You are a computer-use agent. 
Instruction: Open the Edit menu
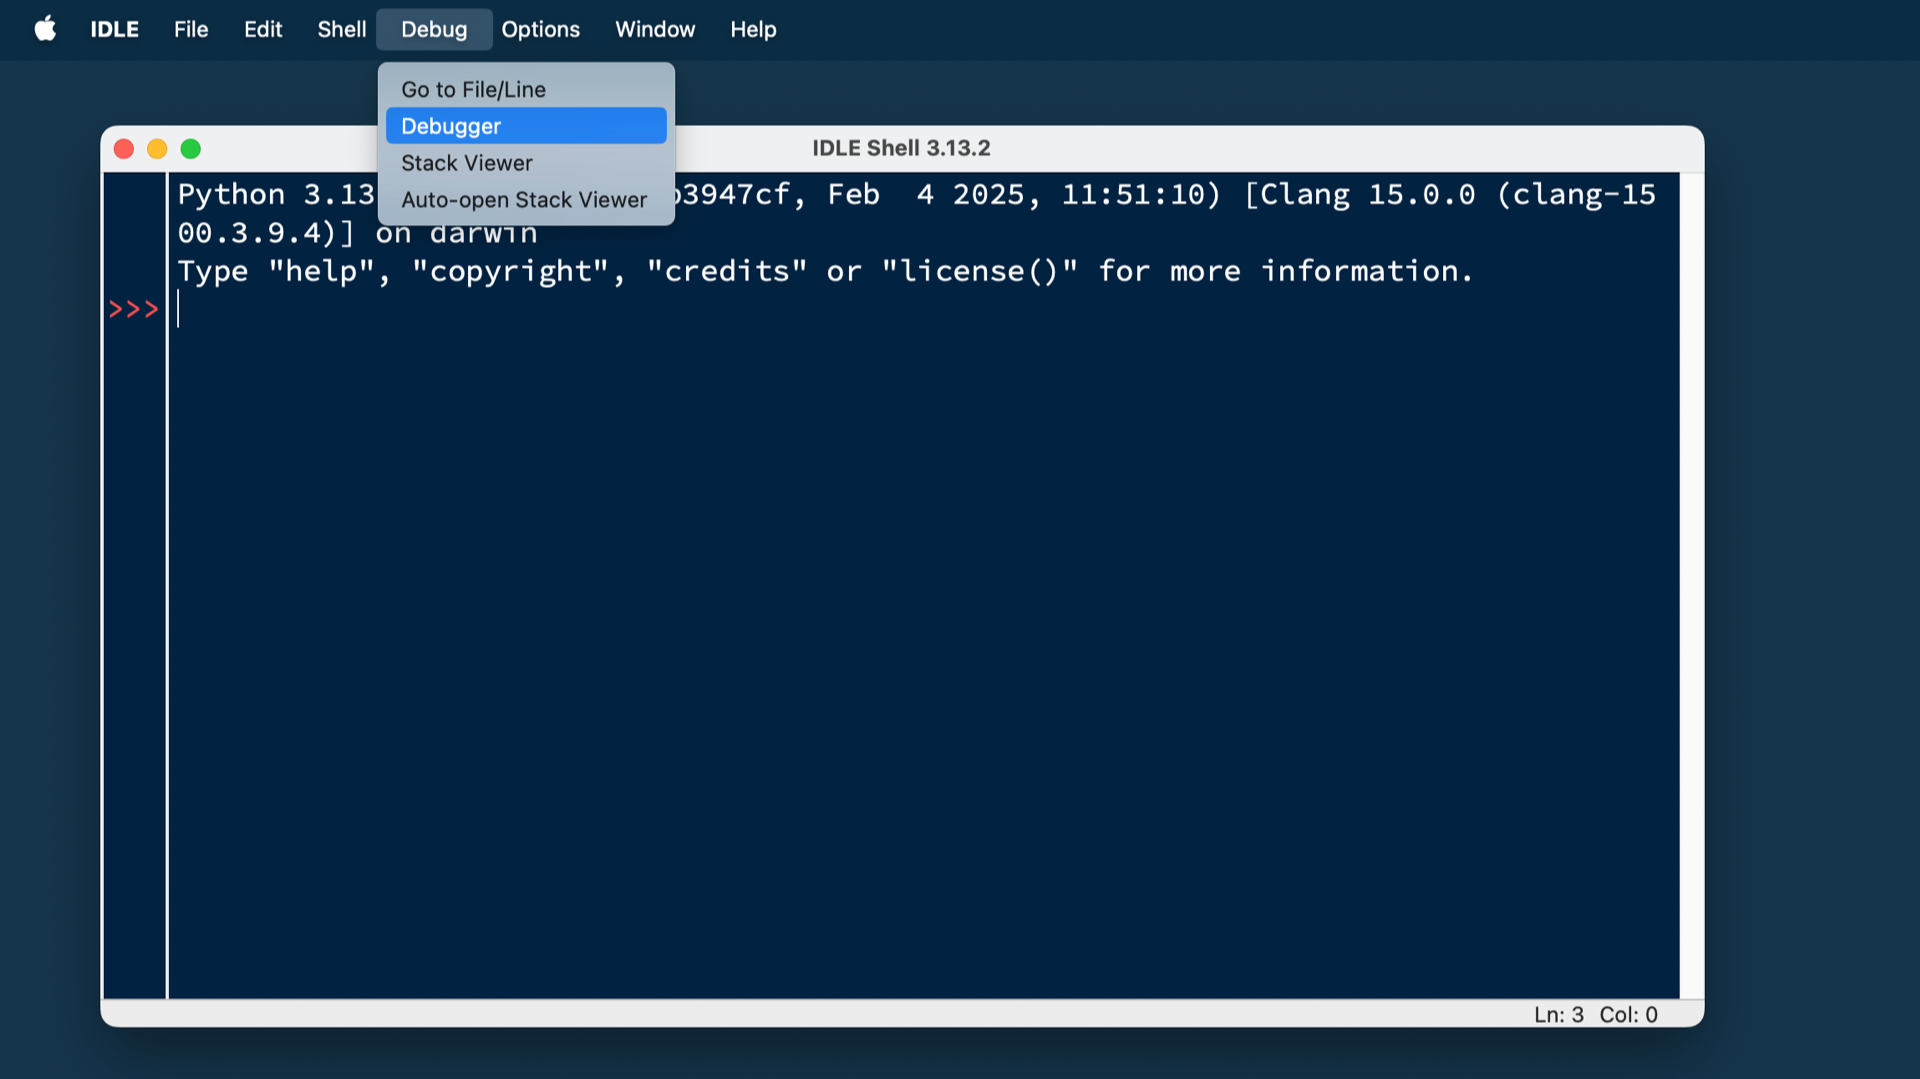click(x=262, y=29)
